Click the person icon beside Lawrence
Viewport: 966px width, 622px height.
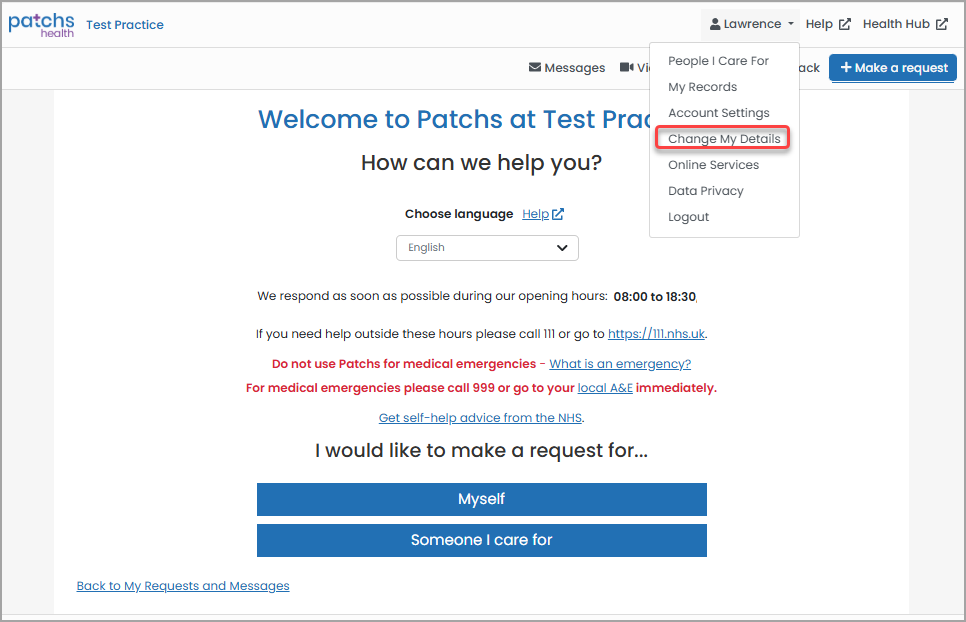(714, 24)
